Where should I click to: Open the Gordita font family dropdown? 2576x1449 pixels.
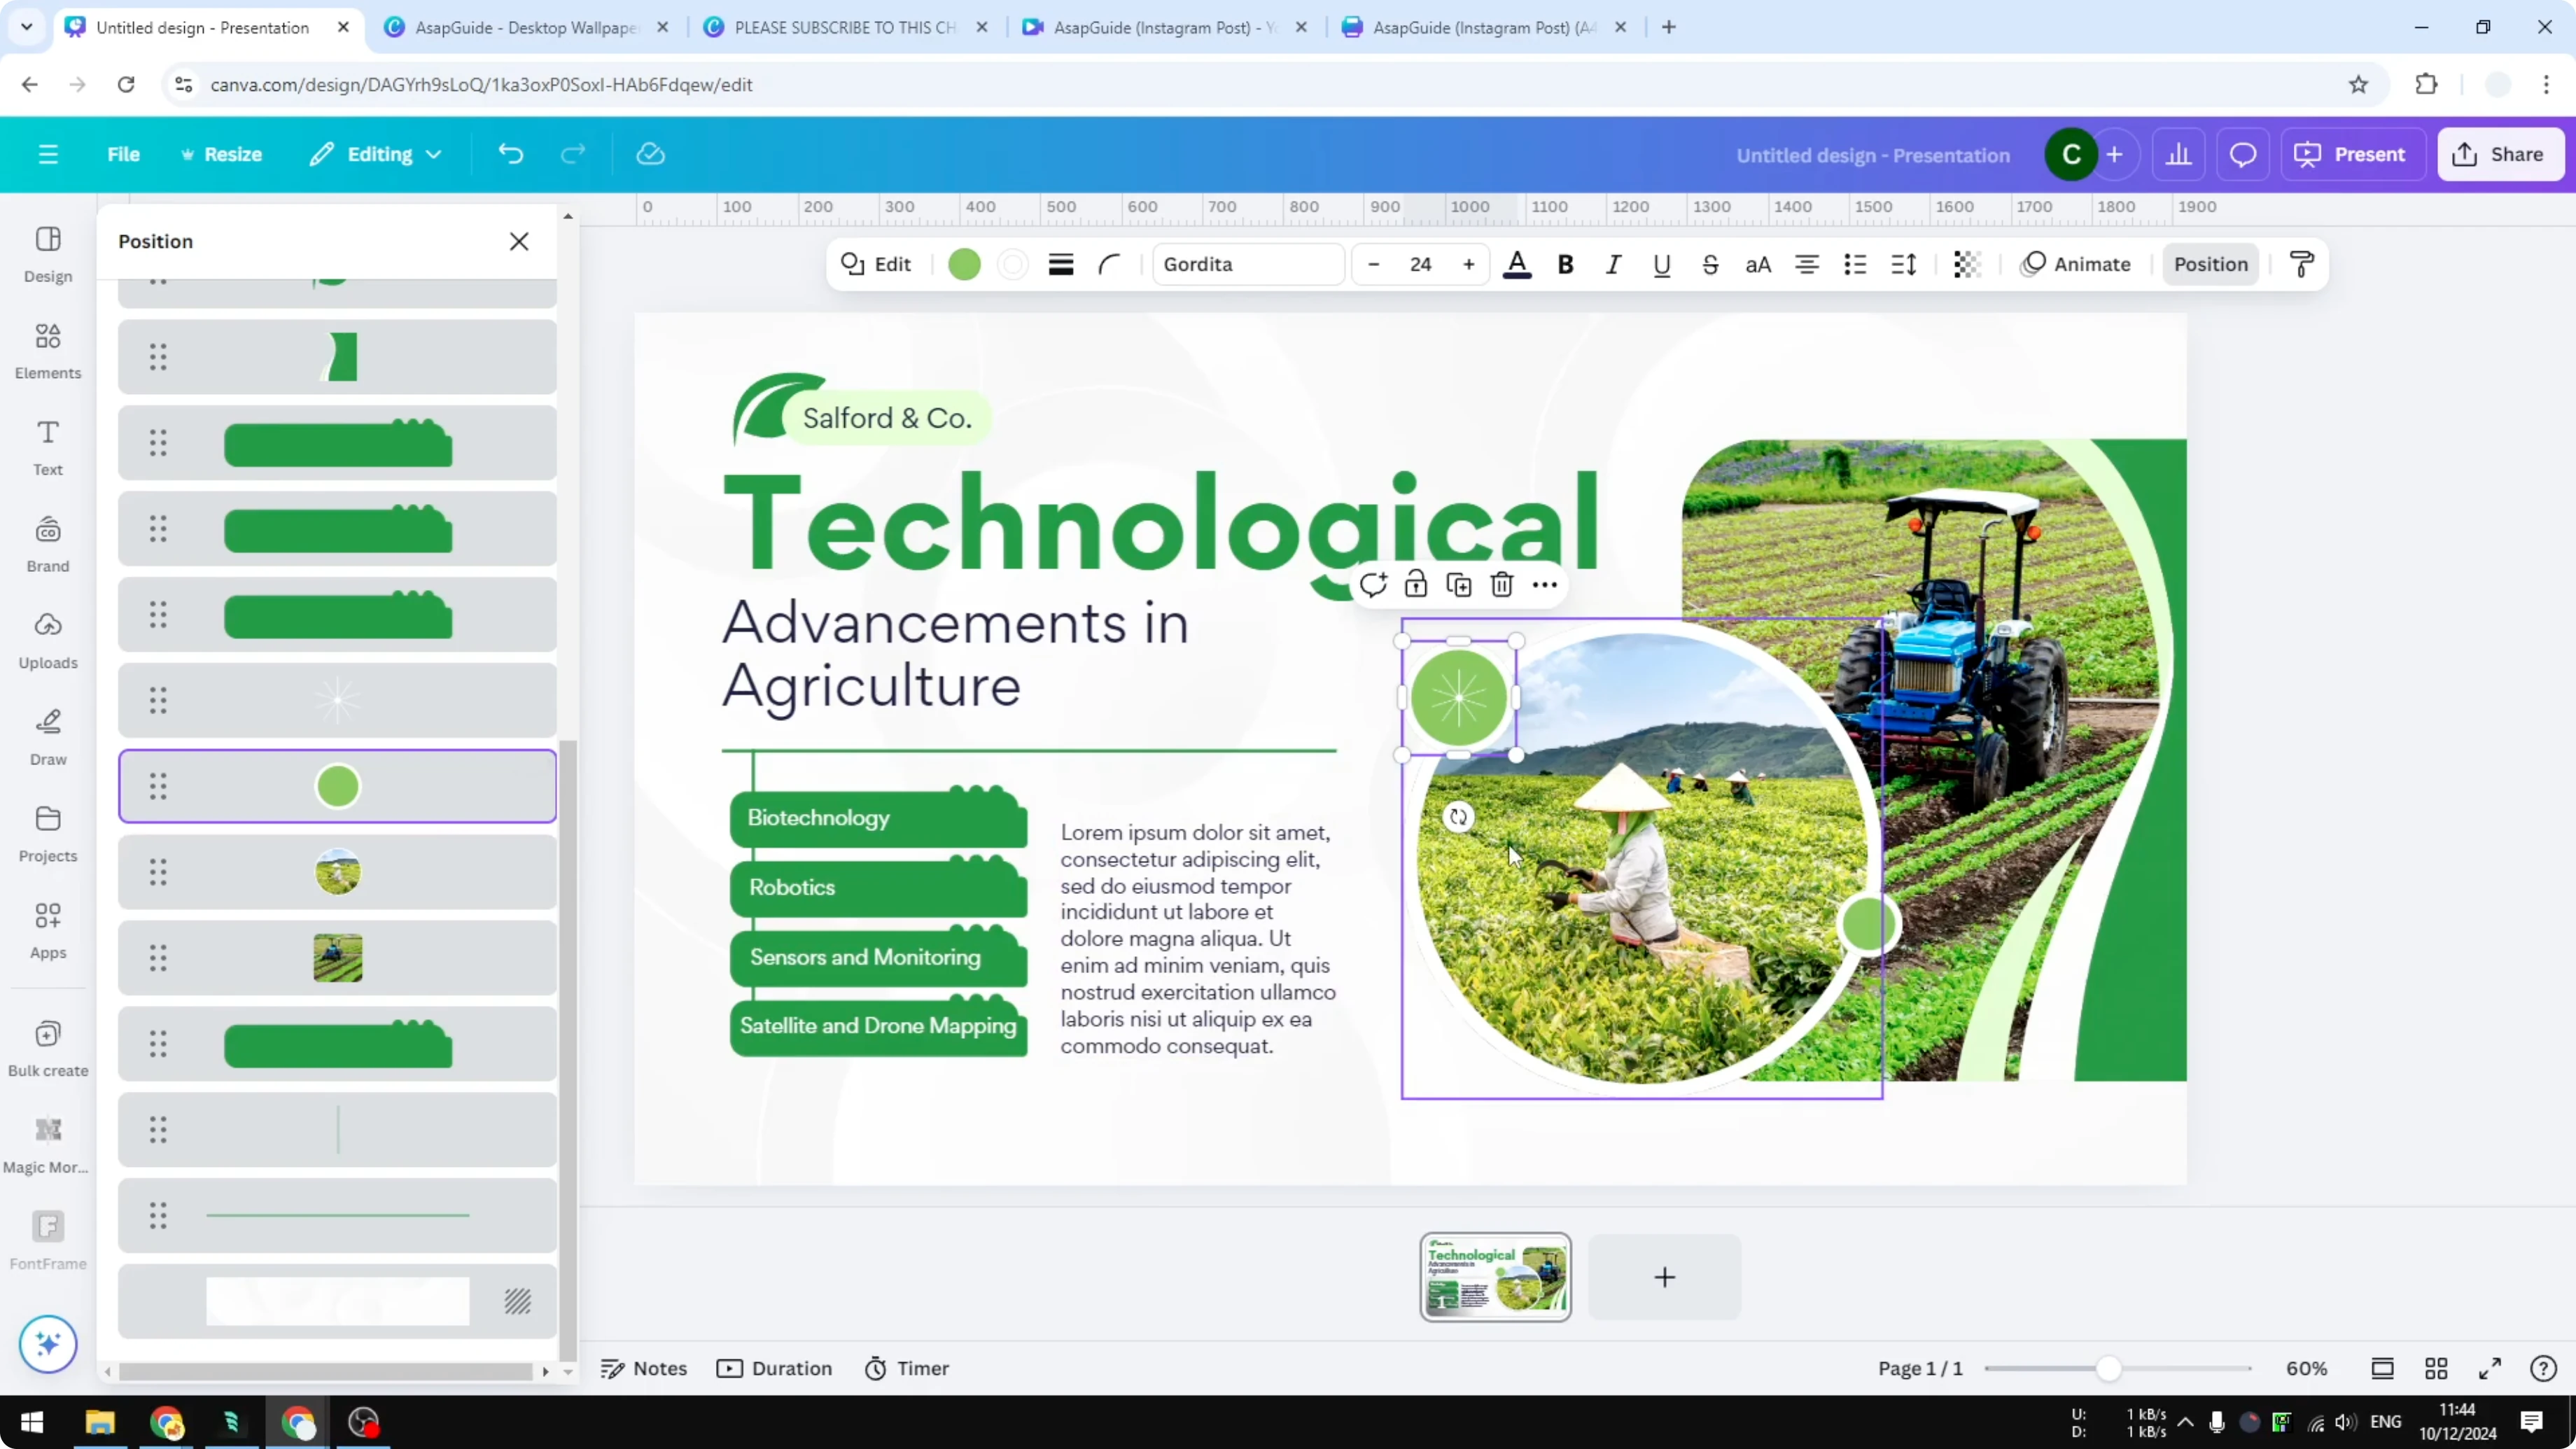tap(1247, 264)
